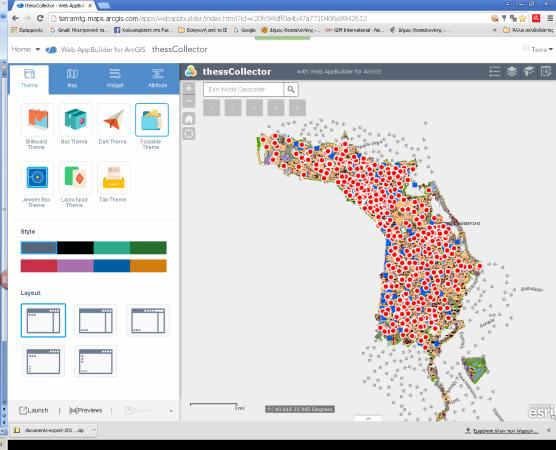Bookmark this page with star icon
This screenshot has width=556, height=450.
coord(522,18)
